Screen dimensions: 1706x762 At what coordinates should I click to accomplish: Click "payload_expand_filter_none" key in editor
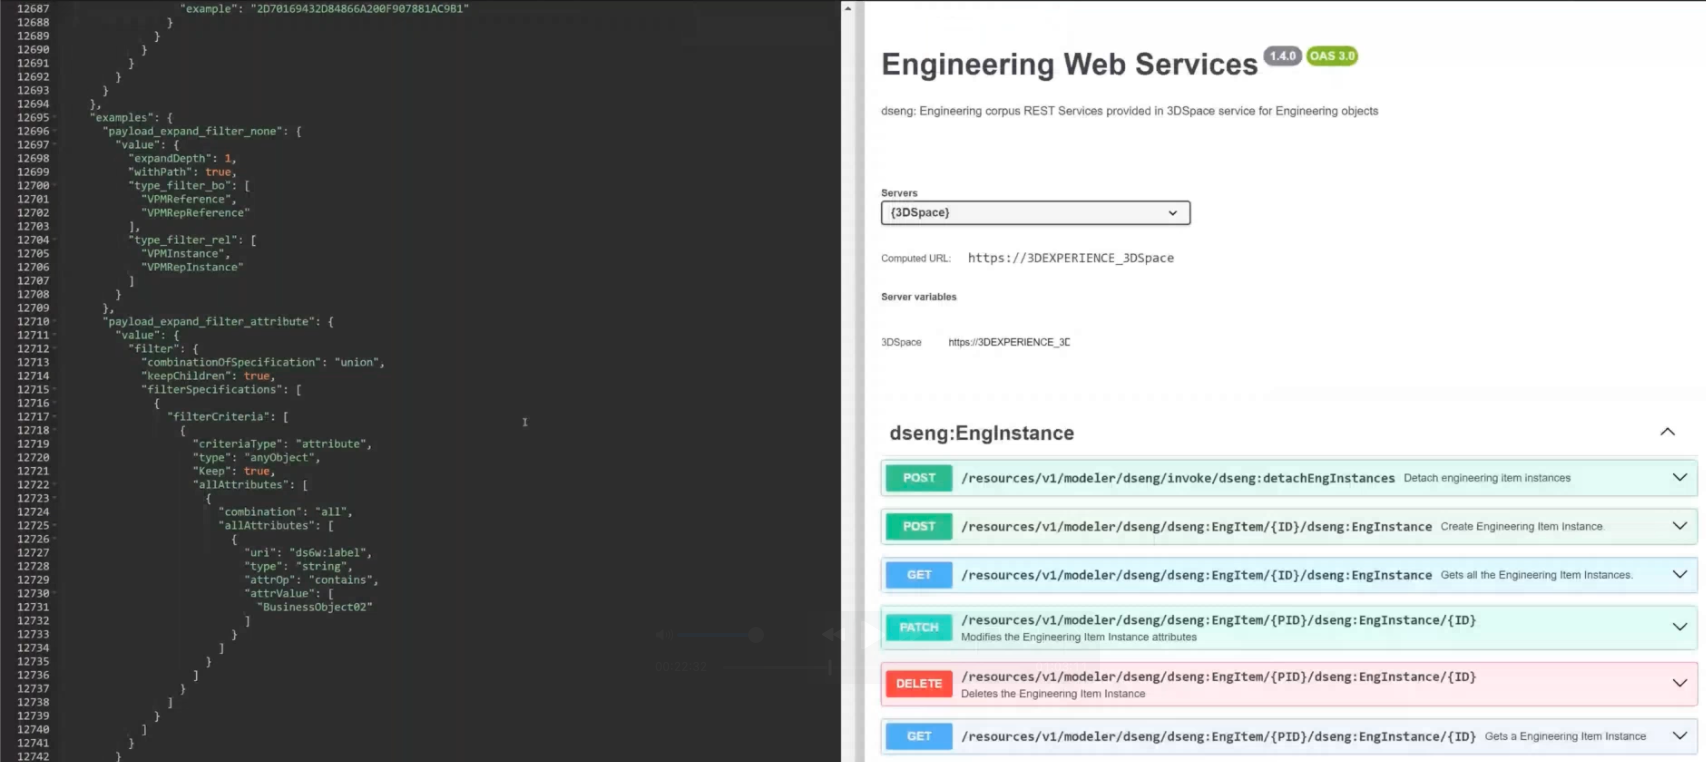(195, 131)
